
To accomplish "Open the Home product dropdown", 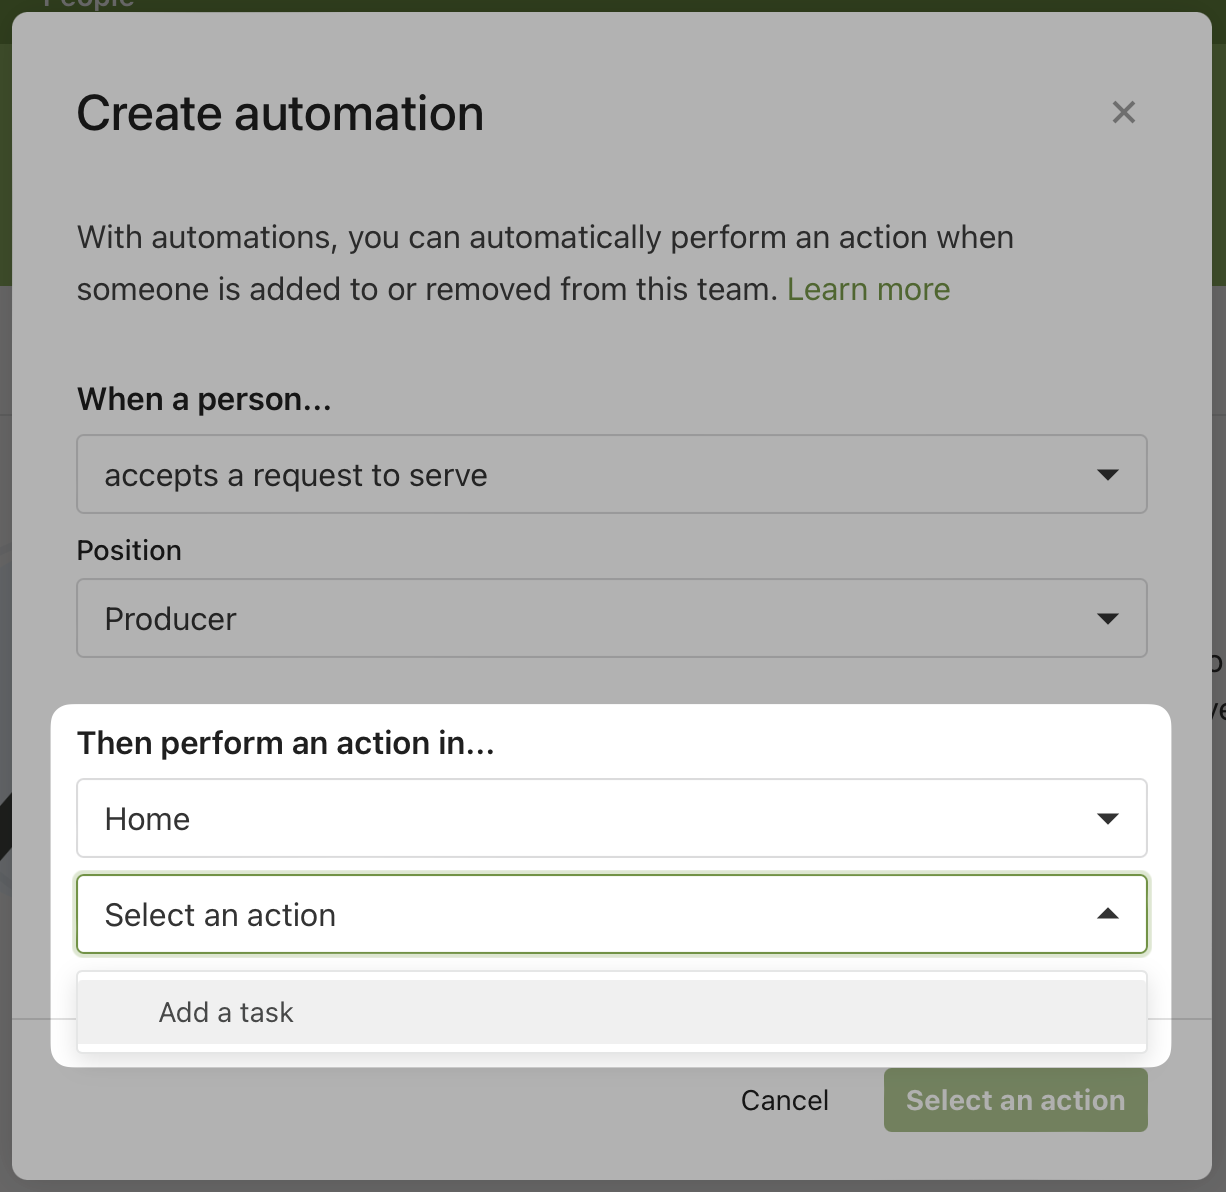I will [x=611, y=819].
